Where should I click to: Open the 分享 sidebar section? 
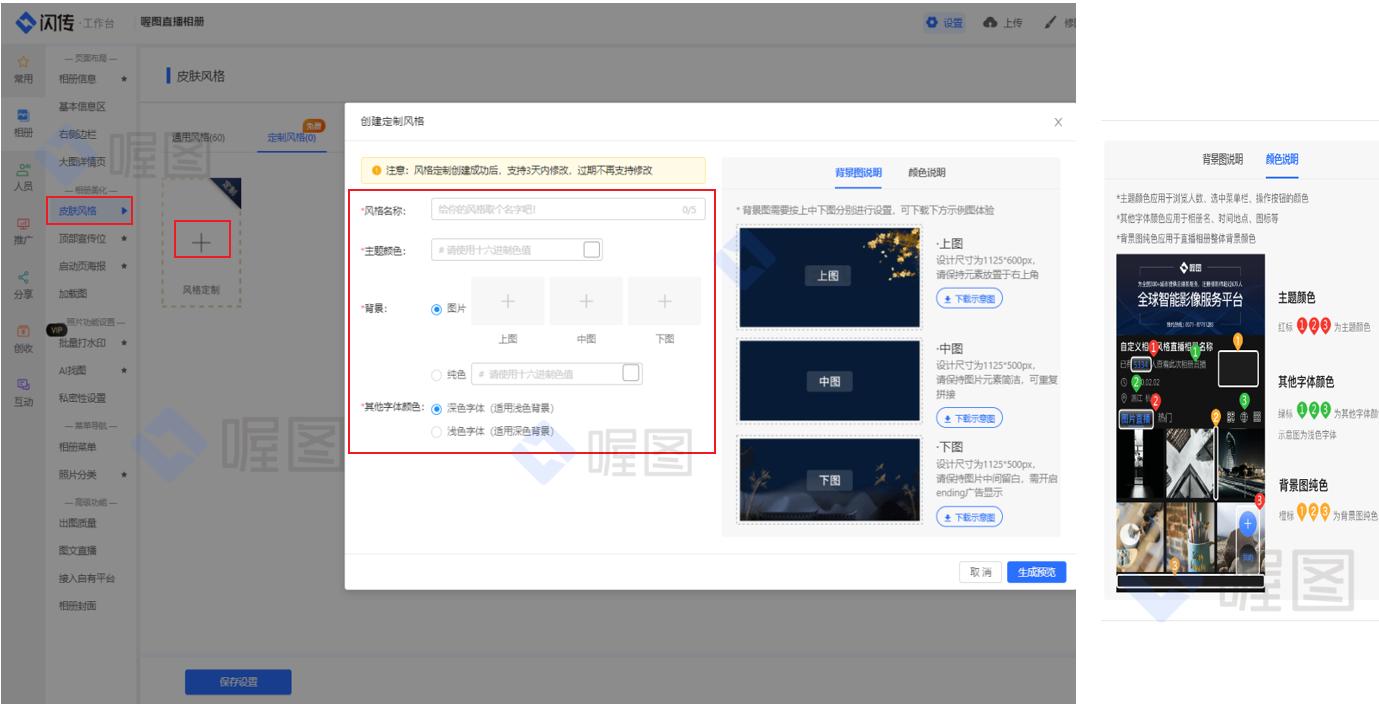(x=22, y=286)
